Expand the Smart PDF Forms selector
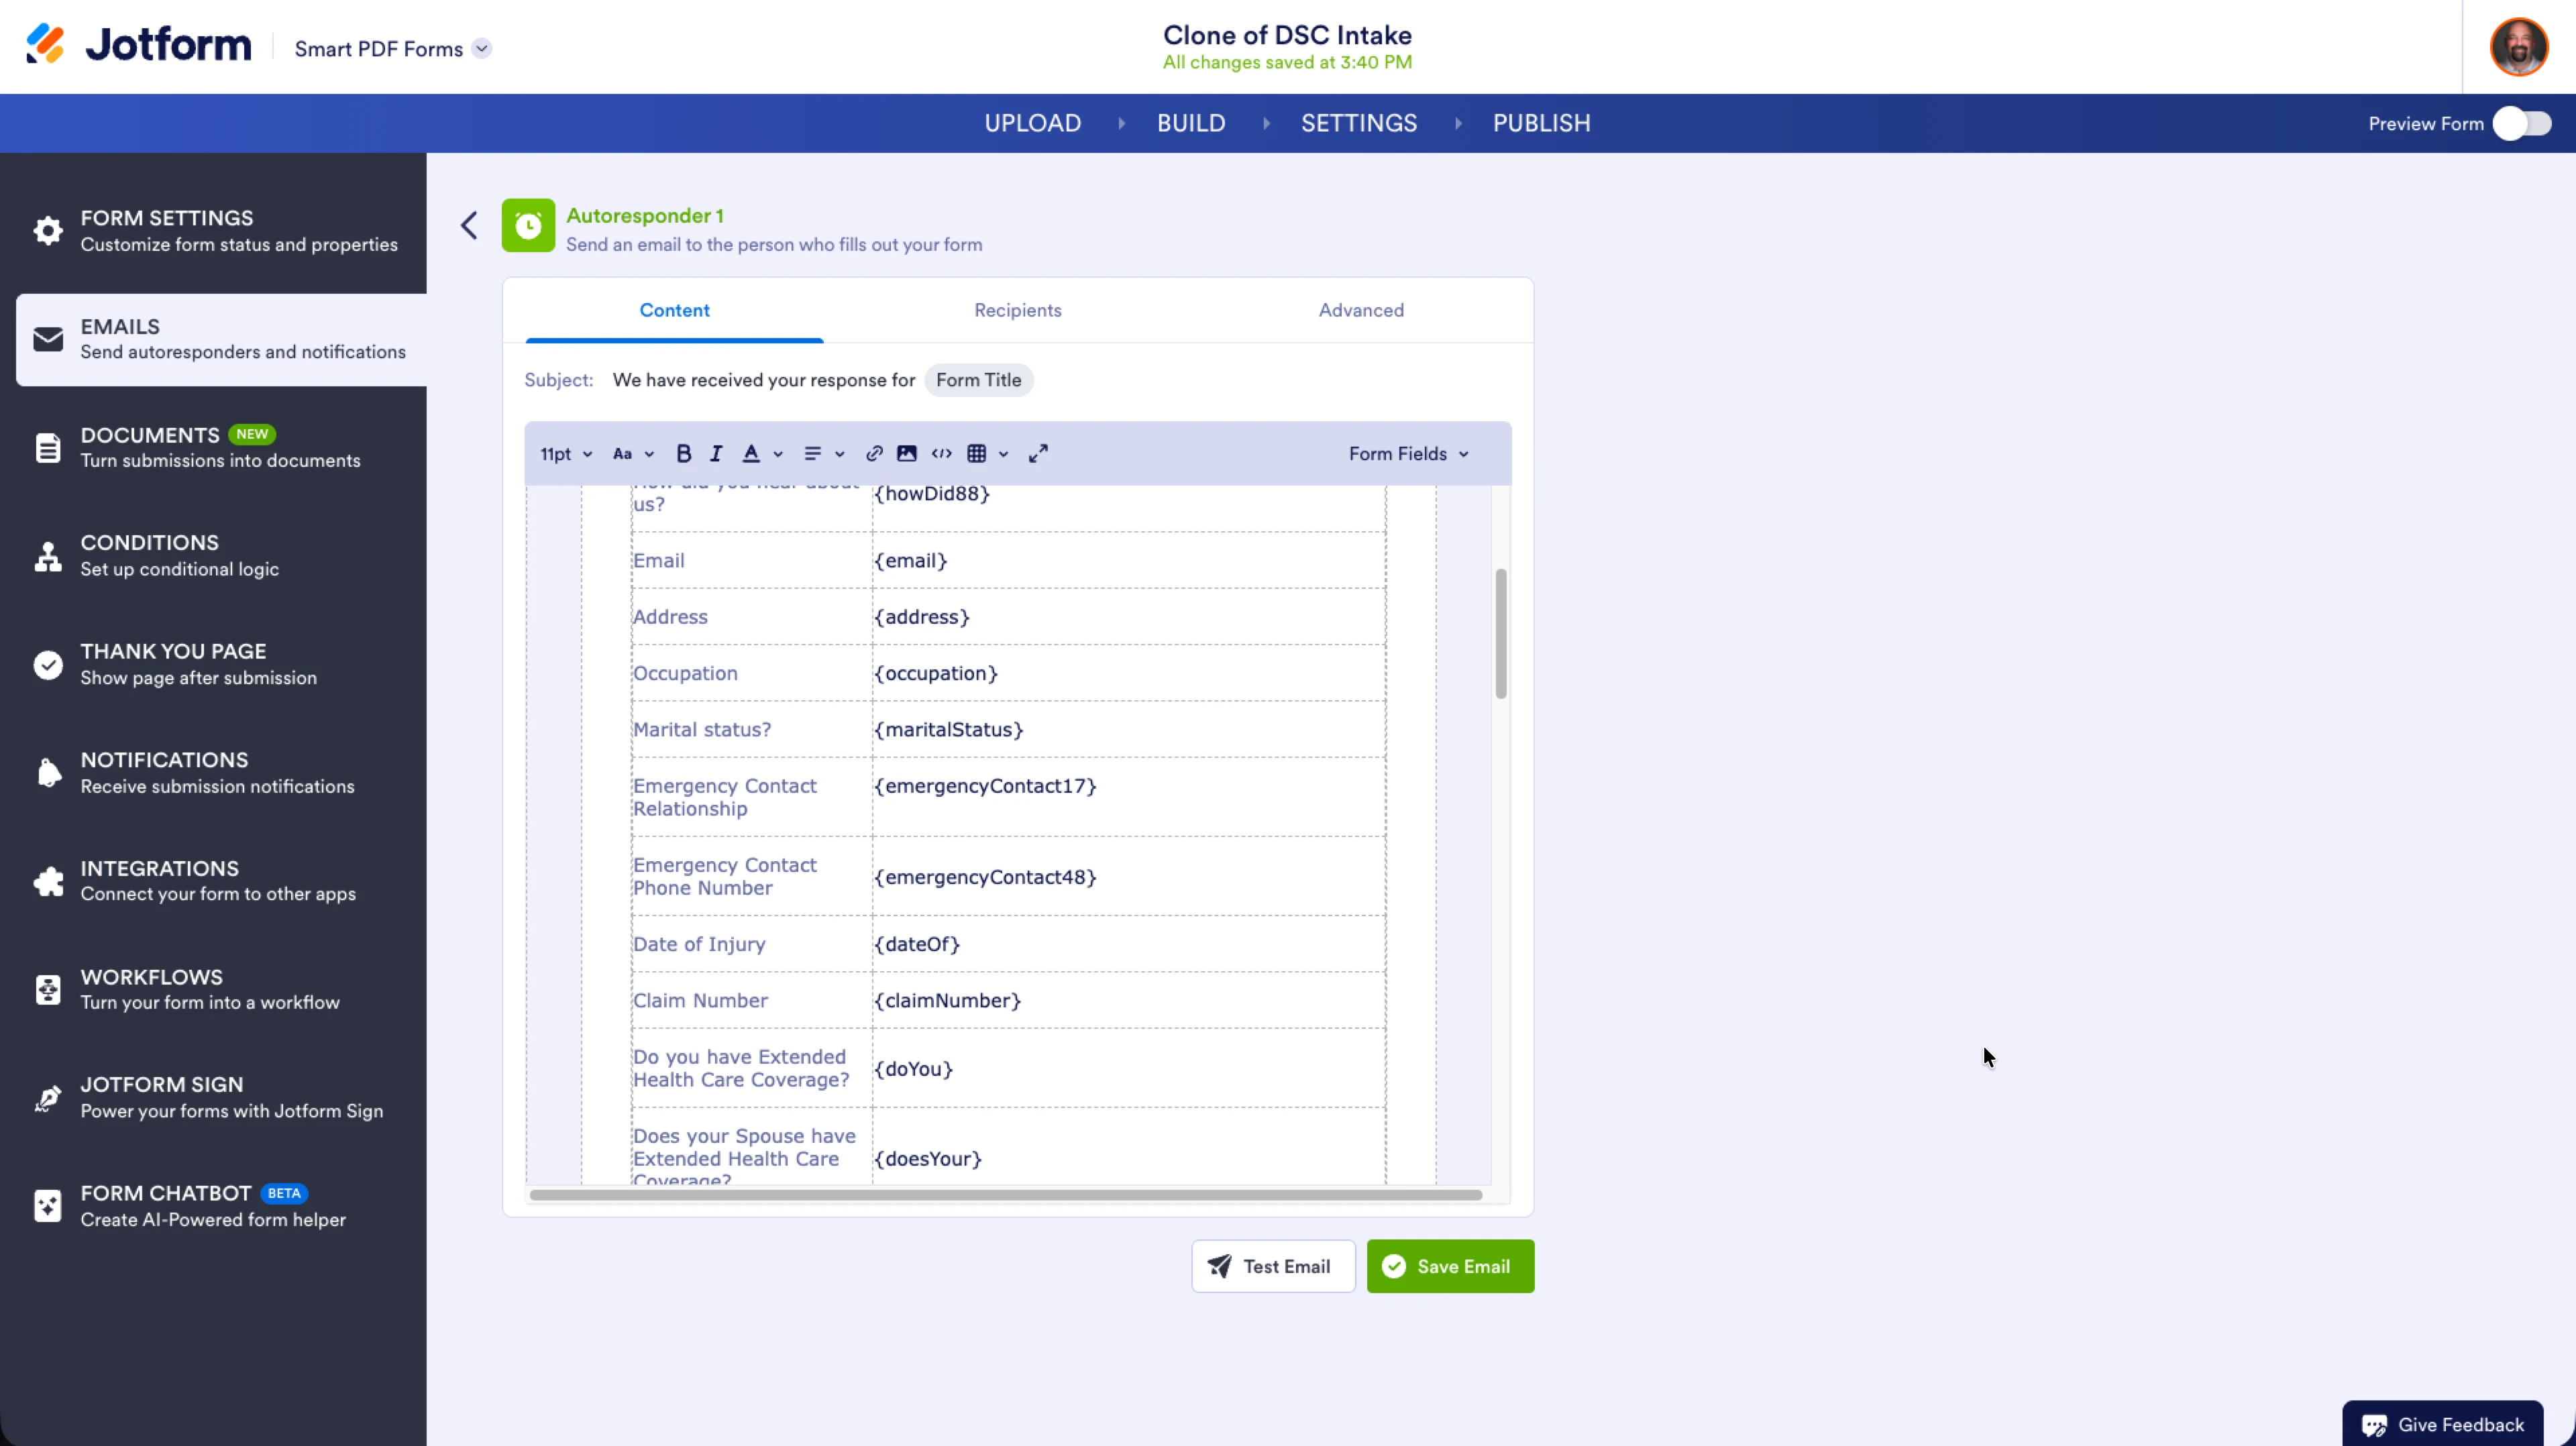2576x1446 pixels. tap(481, 47)
